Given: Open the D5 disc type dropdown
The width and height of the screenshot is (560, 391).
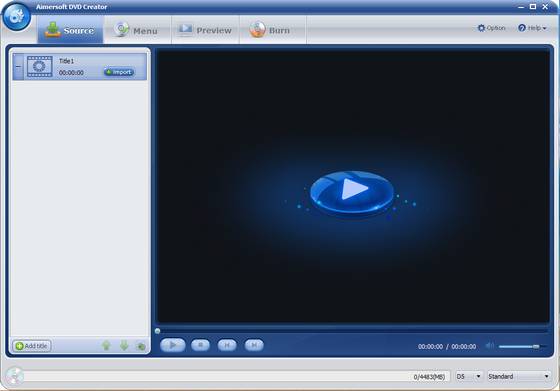Looking at the screenshot, I should point(469,376).
